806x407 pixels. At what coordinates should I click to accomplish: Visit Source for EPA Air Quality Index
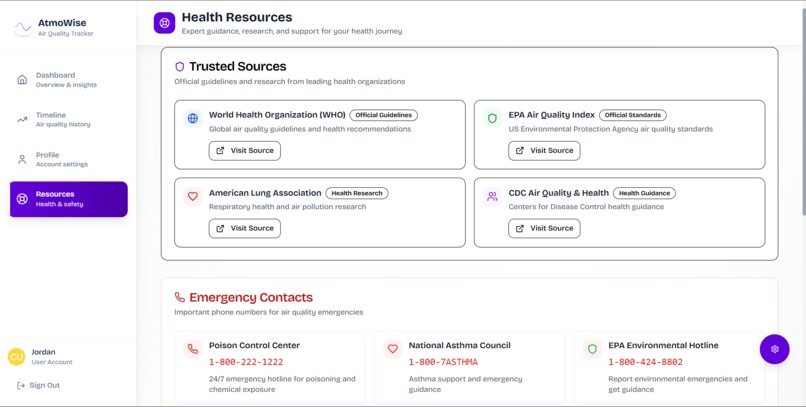(544, 151)
